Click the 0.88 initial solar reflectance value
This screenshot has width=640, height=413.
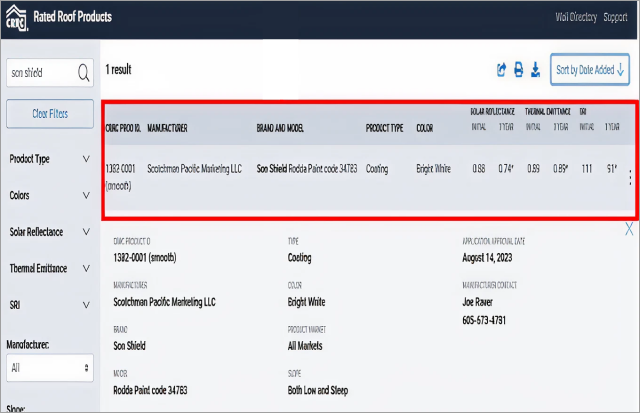click(x=479, y=169)
